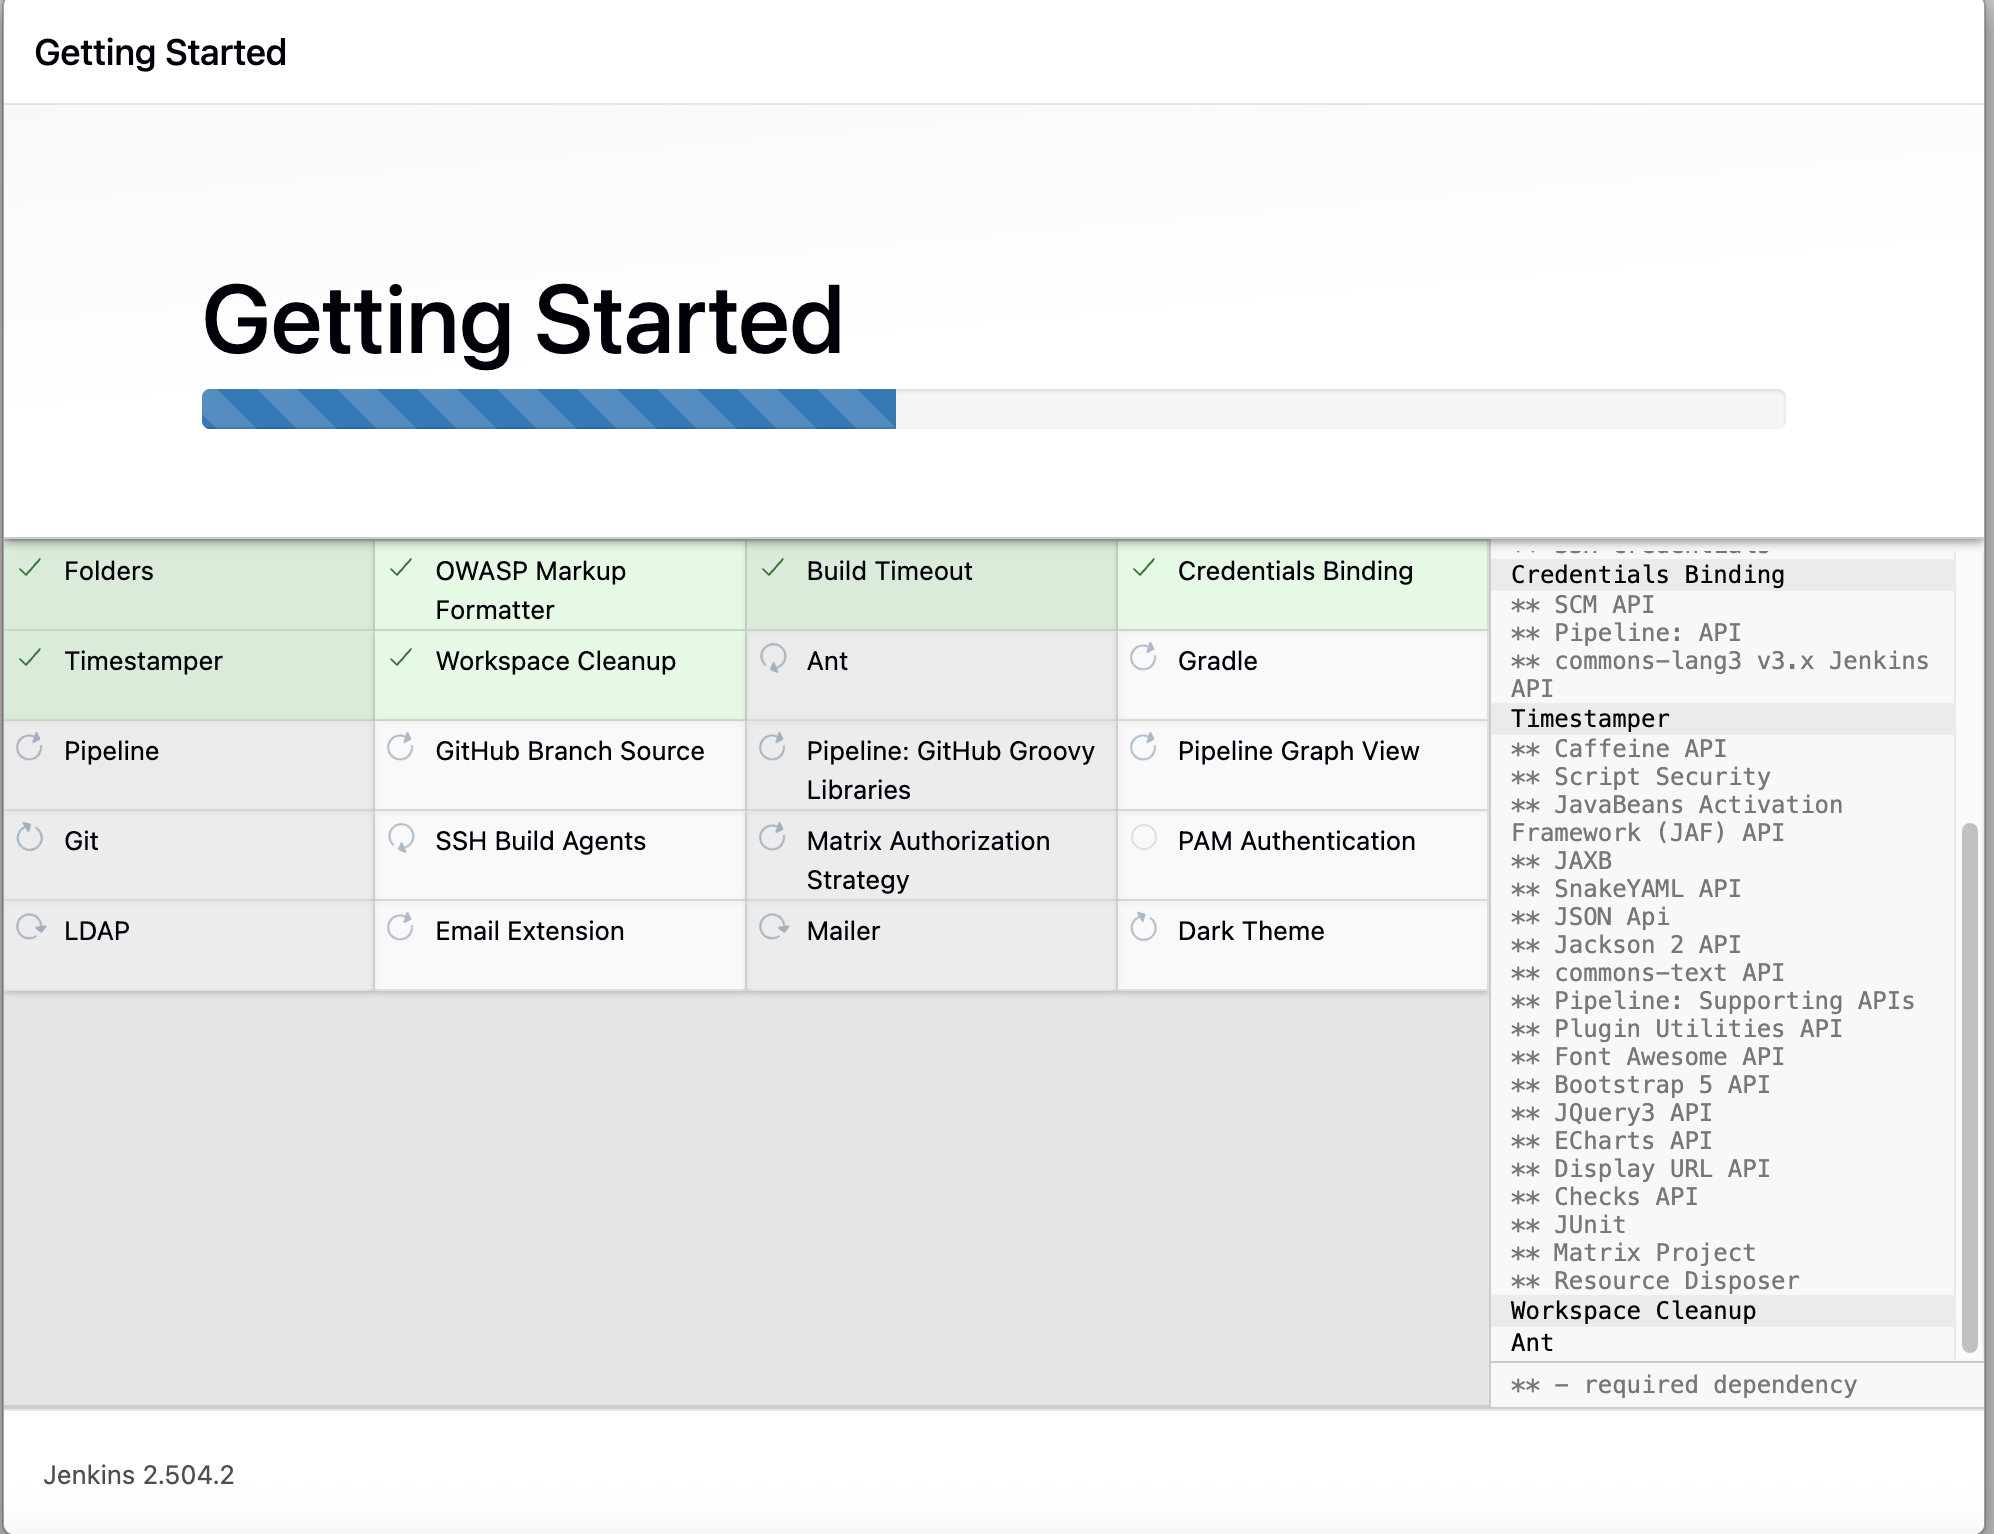
Task: Click the Font Awesome API log line
Action: tap(1647, 1057)
